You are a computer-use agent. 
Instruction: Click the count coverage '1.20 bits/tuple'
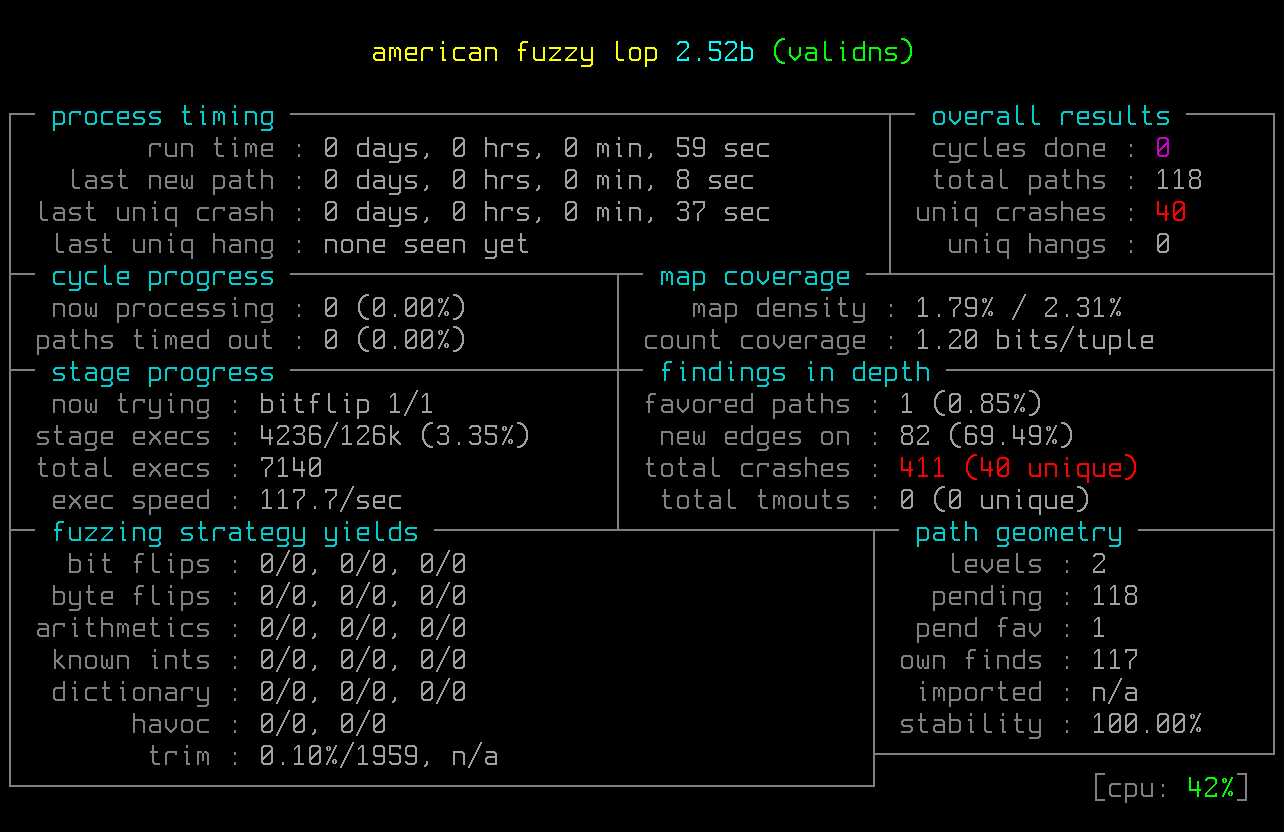[1035, 341]
